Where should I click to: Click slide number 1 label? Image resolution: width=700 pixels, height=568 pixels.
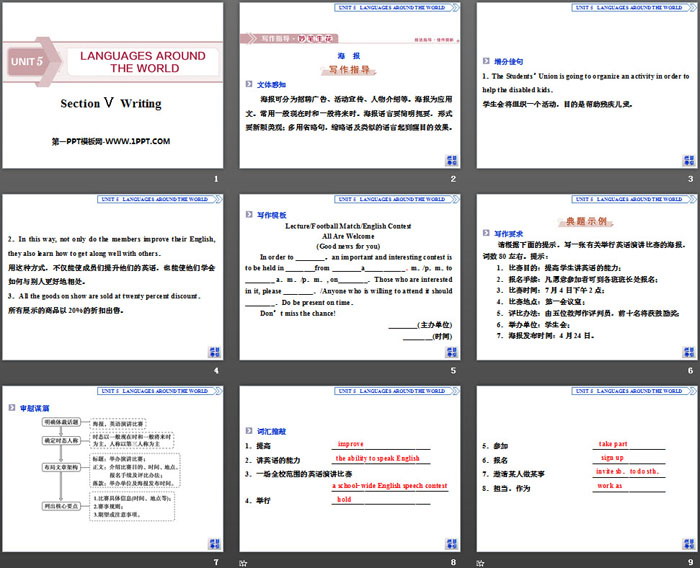pyautogui.click(x=216, y=179)
